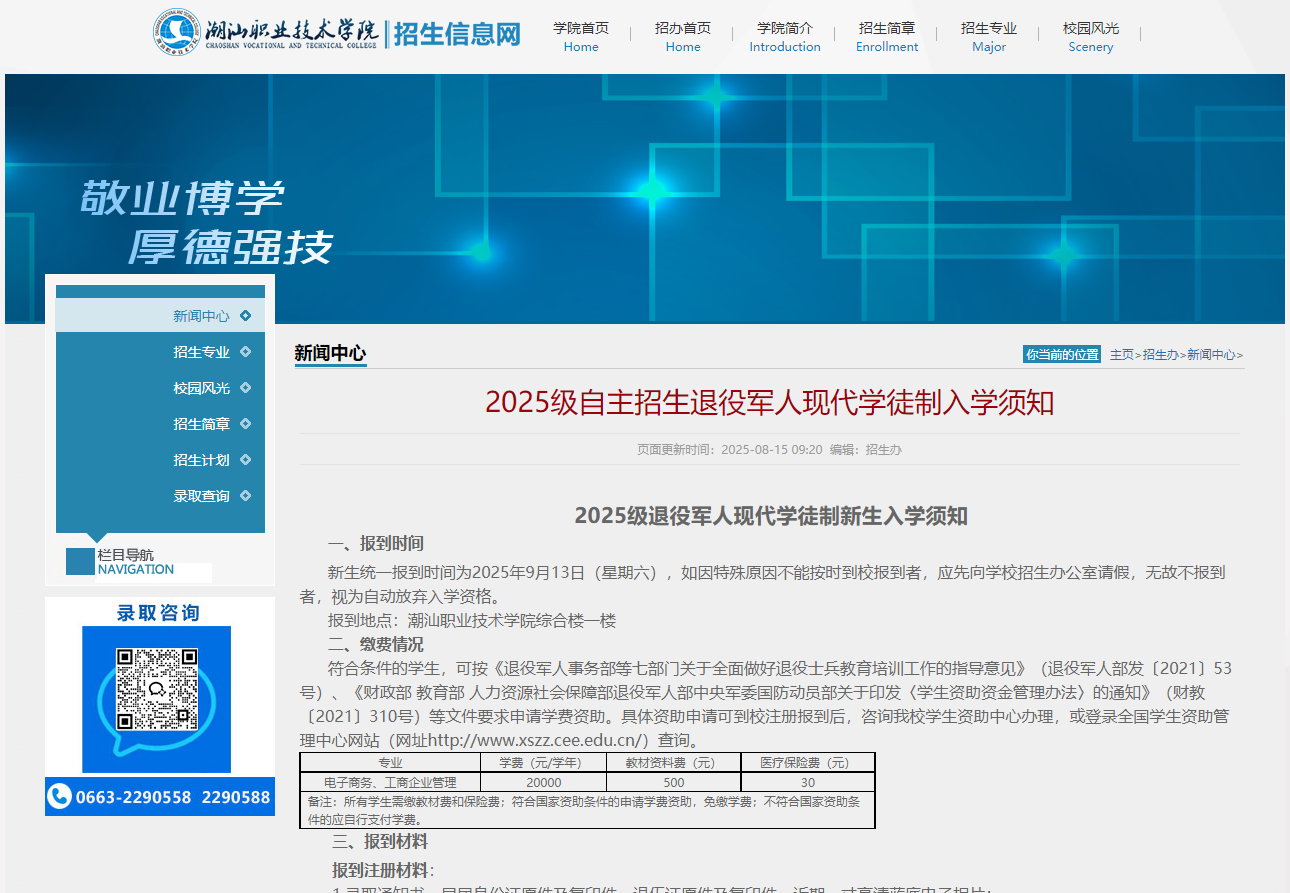The height and width of the screenshot is (893, 1290).
Task: Click the diamond marker next to 招生计划
Action: coord(246,459)
